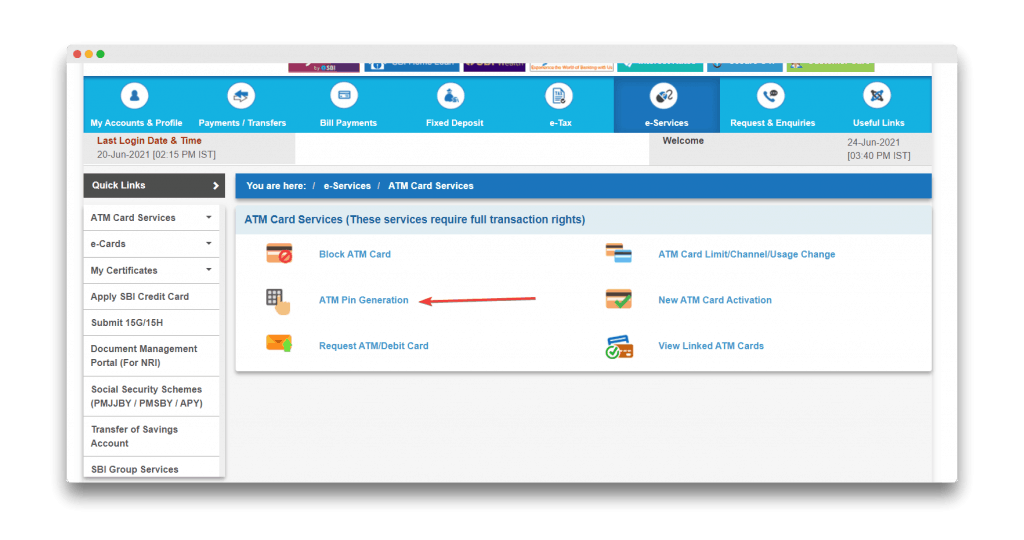Click ATM Card Limit/Channel/Usage Change icon
The image size is (1024, 540).
(x=618, y=253)
